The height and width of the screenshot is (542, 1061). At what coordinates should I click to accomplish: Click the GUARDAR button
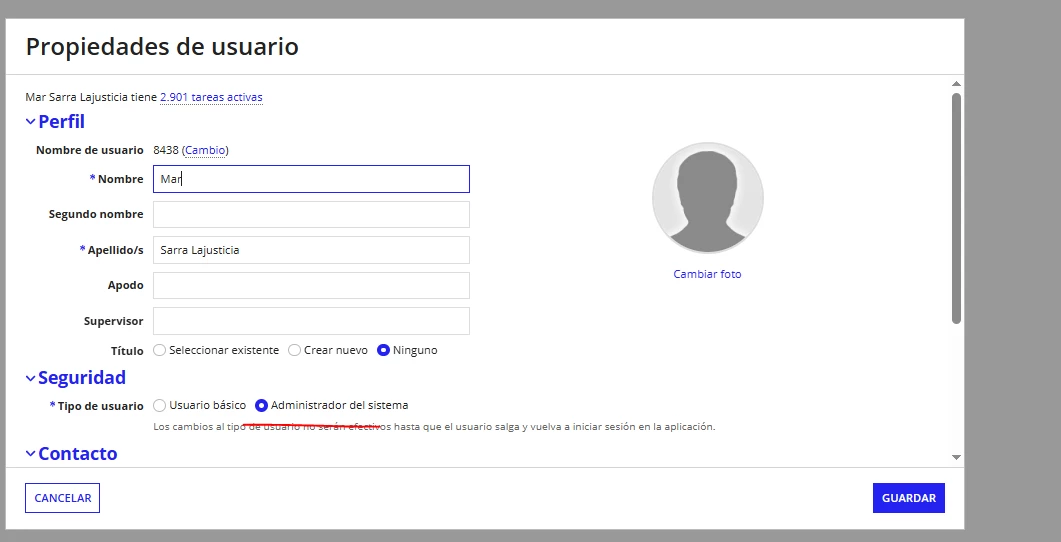(909, 498)
